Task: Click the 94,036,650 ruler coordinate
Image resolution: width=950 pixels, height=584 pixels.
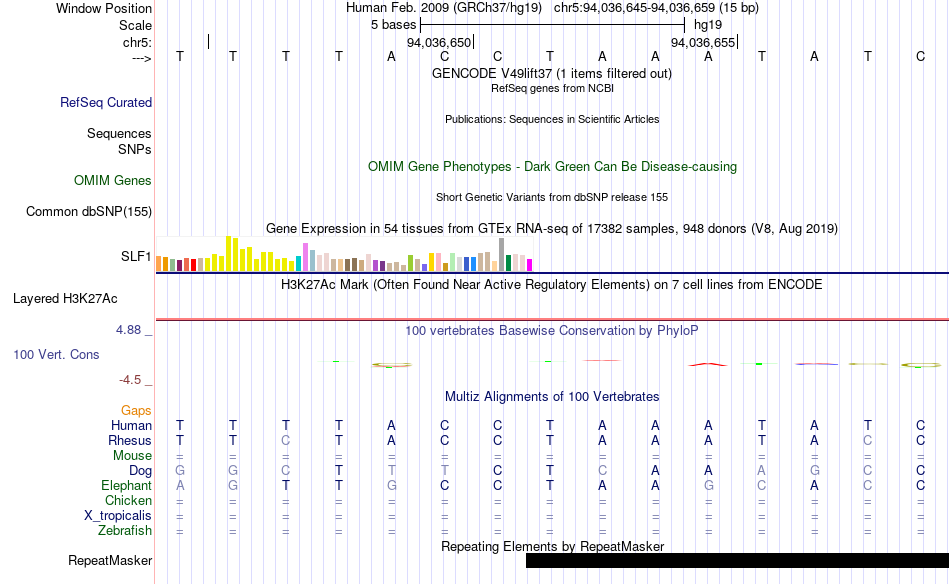Action: pos(439,42)
